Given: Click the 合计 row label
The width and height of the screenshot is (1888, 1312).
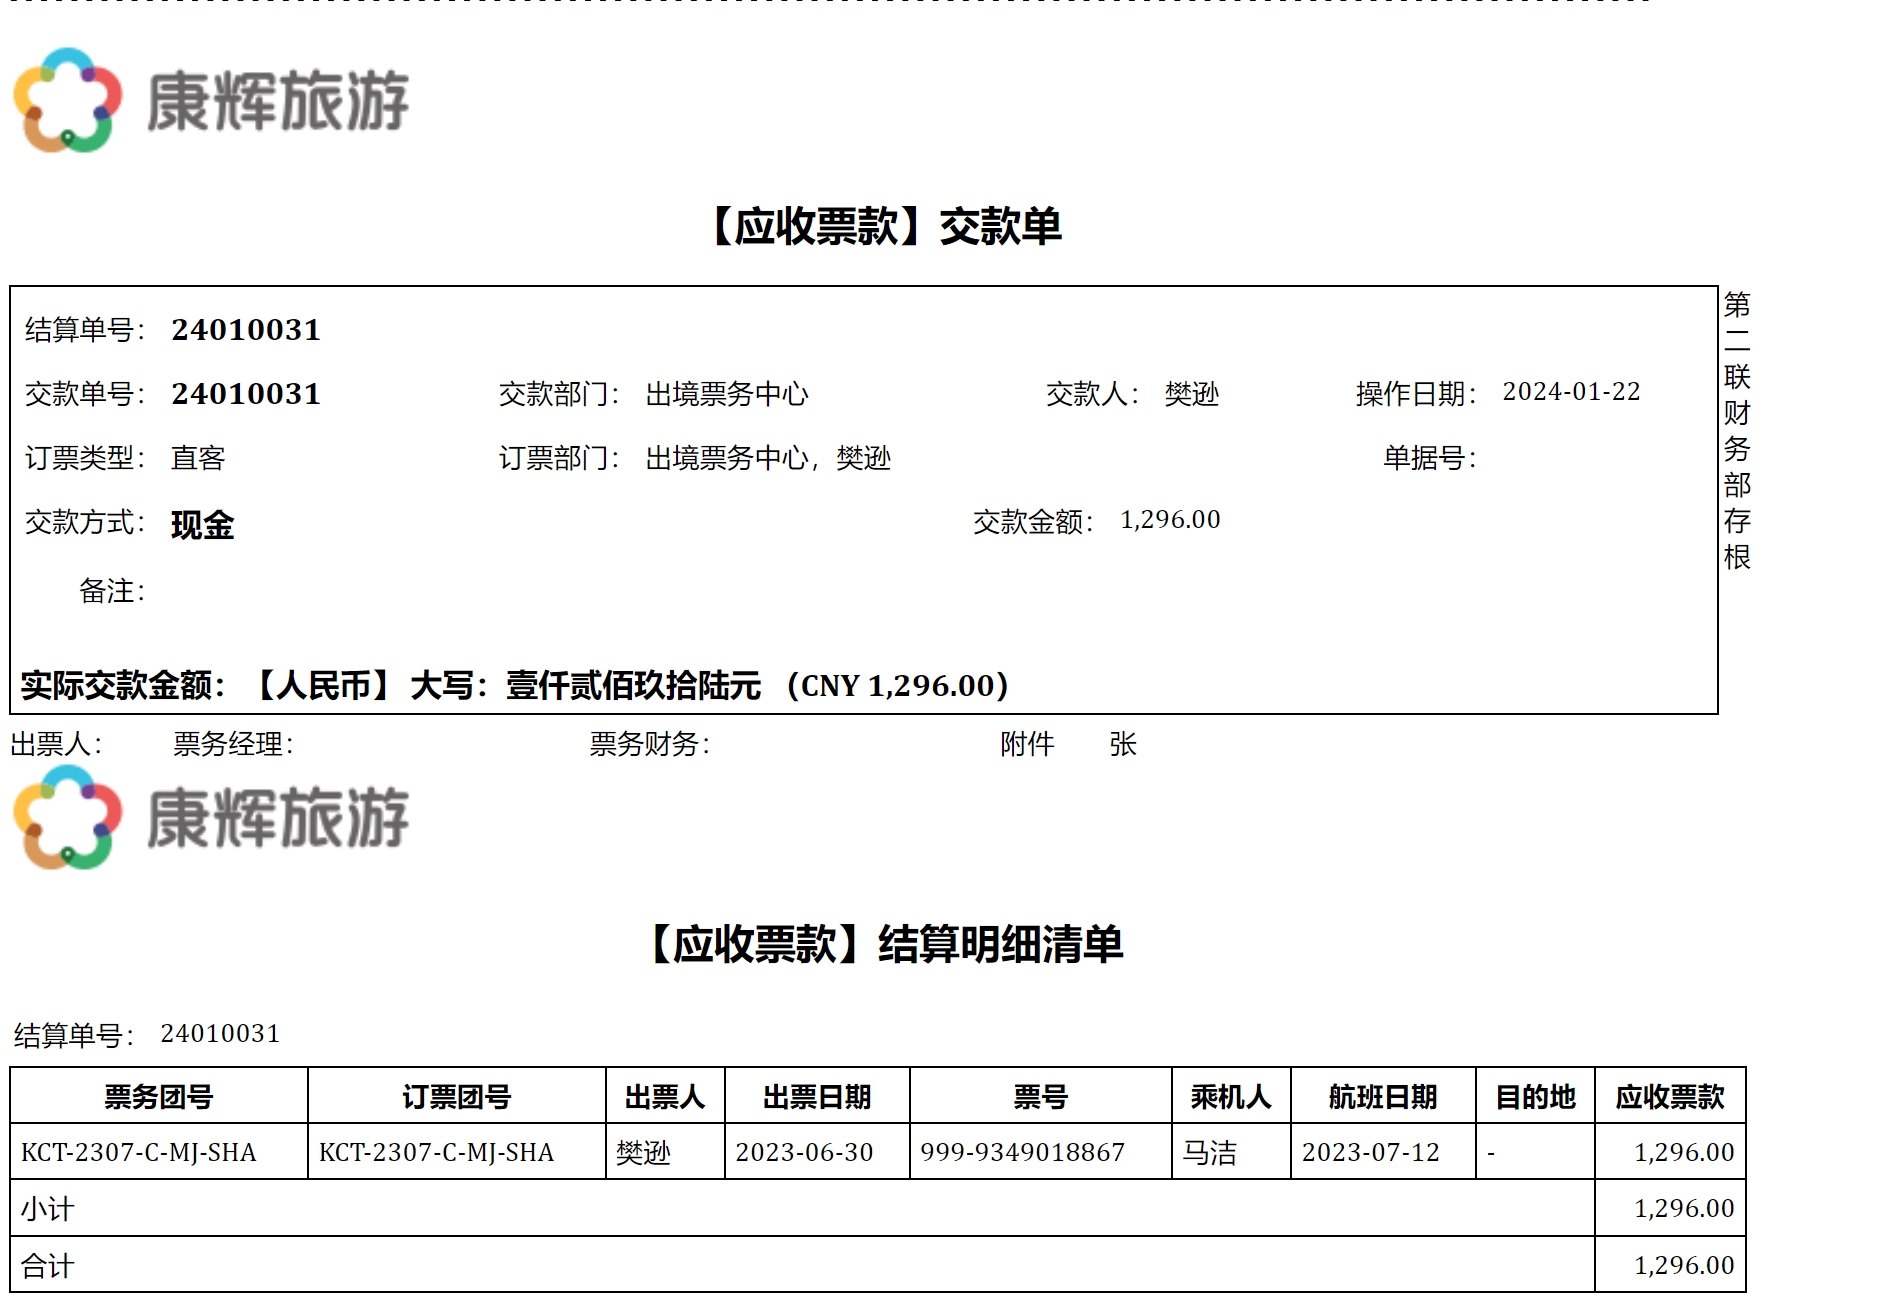Looking at the screenshot, I should pyautogui.click(x=48, y=1266).
